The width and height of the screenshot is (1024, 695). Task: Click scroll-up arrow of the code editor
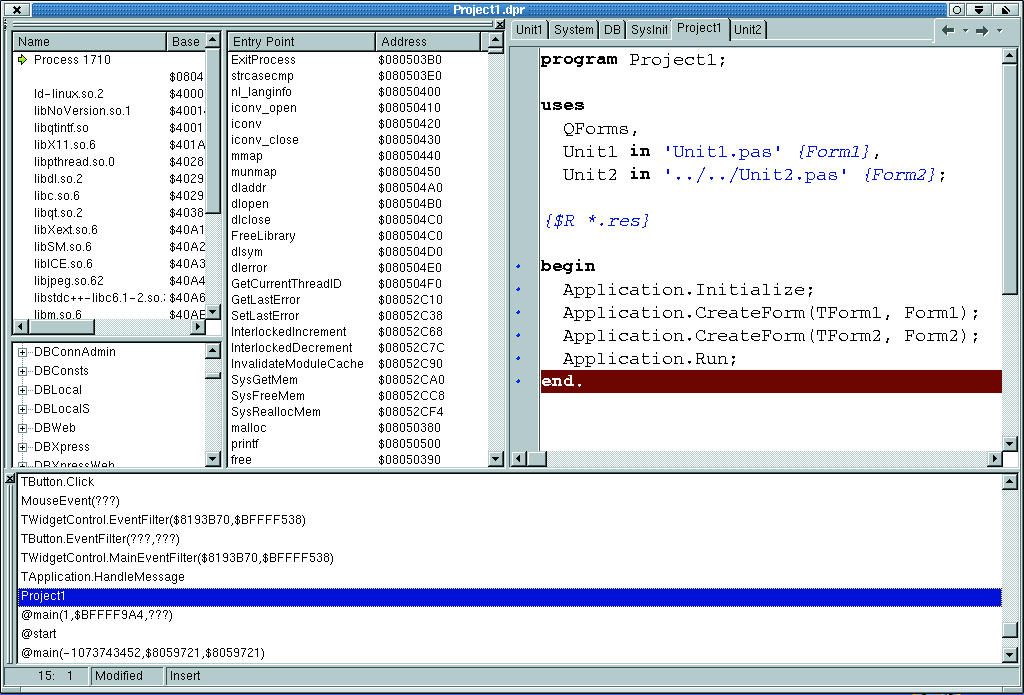coord(1010,56)
